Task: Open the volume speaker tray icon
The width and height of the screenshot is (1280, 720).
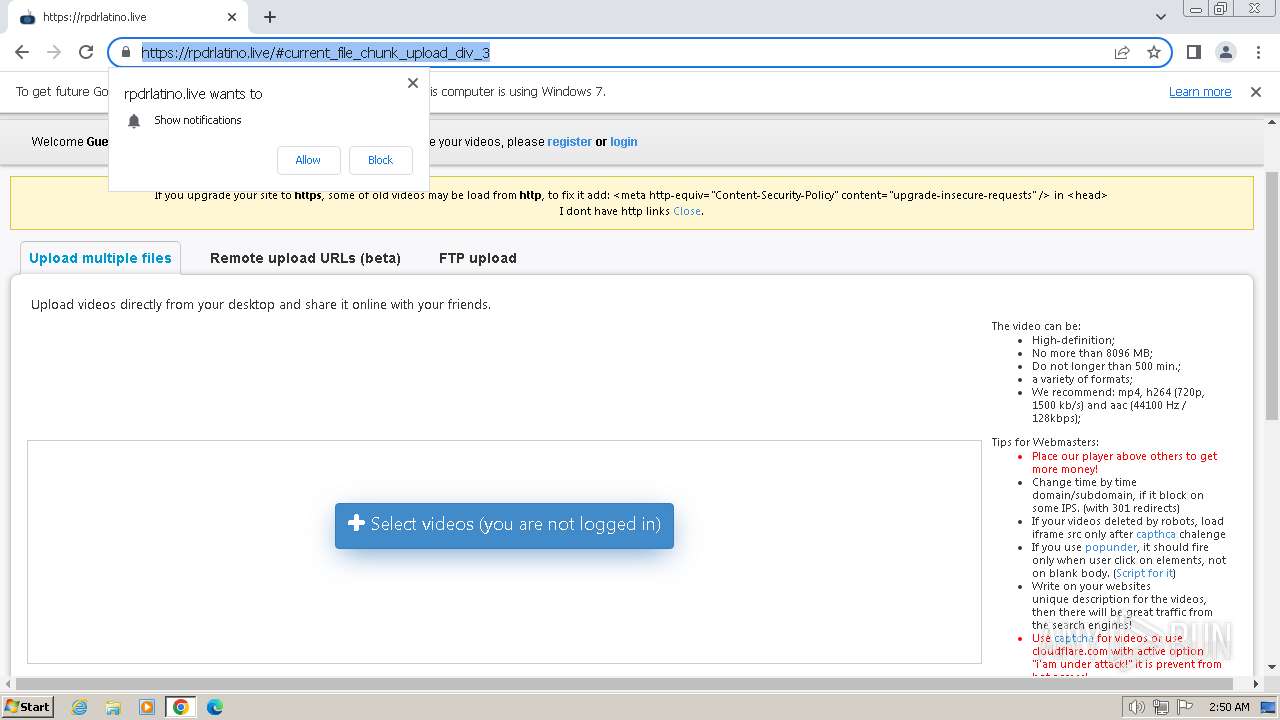Action: point(1138,707)
